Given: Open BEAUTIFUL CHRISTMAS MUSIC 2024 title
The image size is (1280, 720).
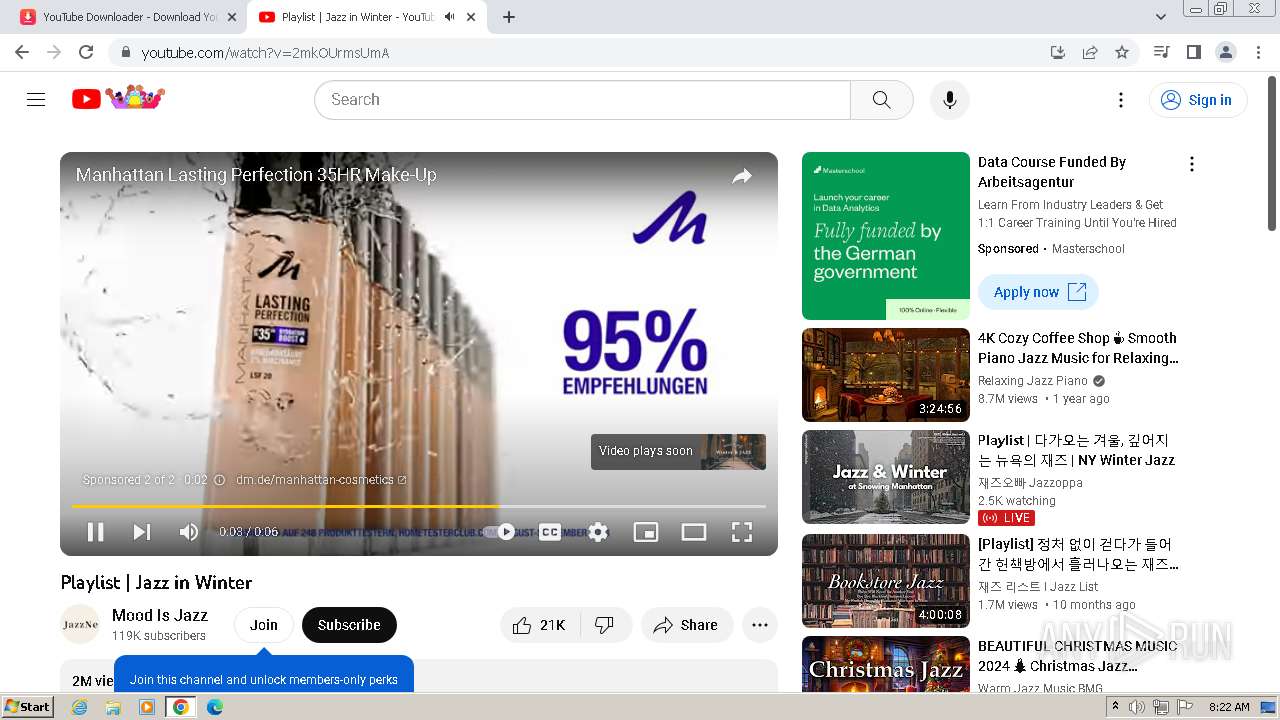Looking at the screenshot, I should pyautogui.click(x=1078, y=656).
